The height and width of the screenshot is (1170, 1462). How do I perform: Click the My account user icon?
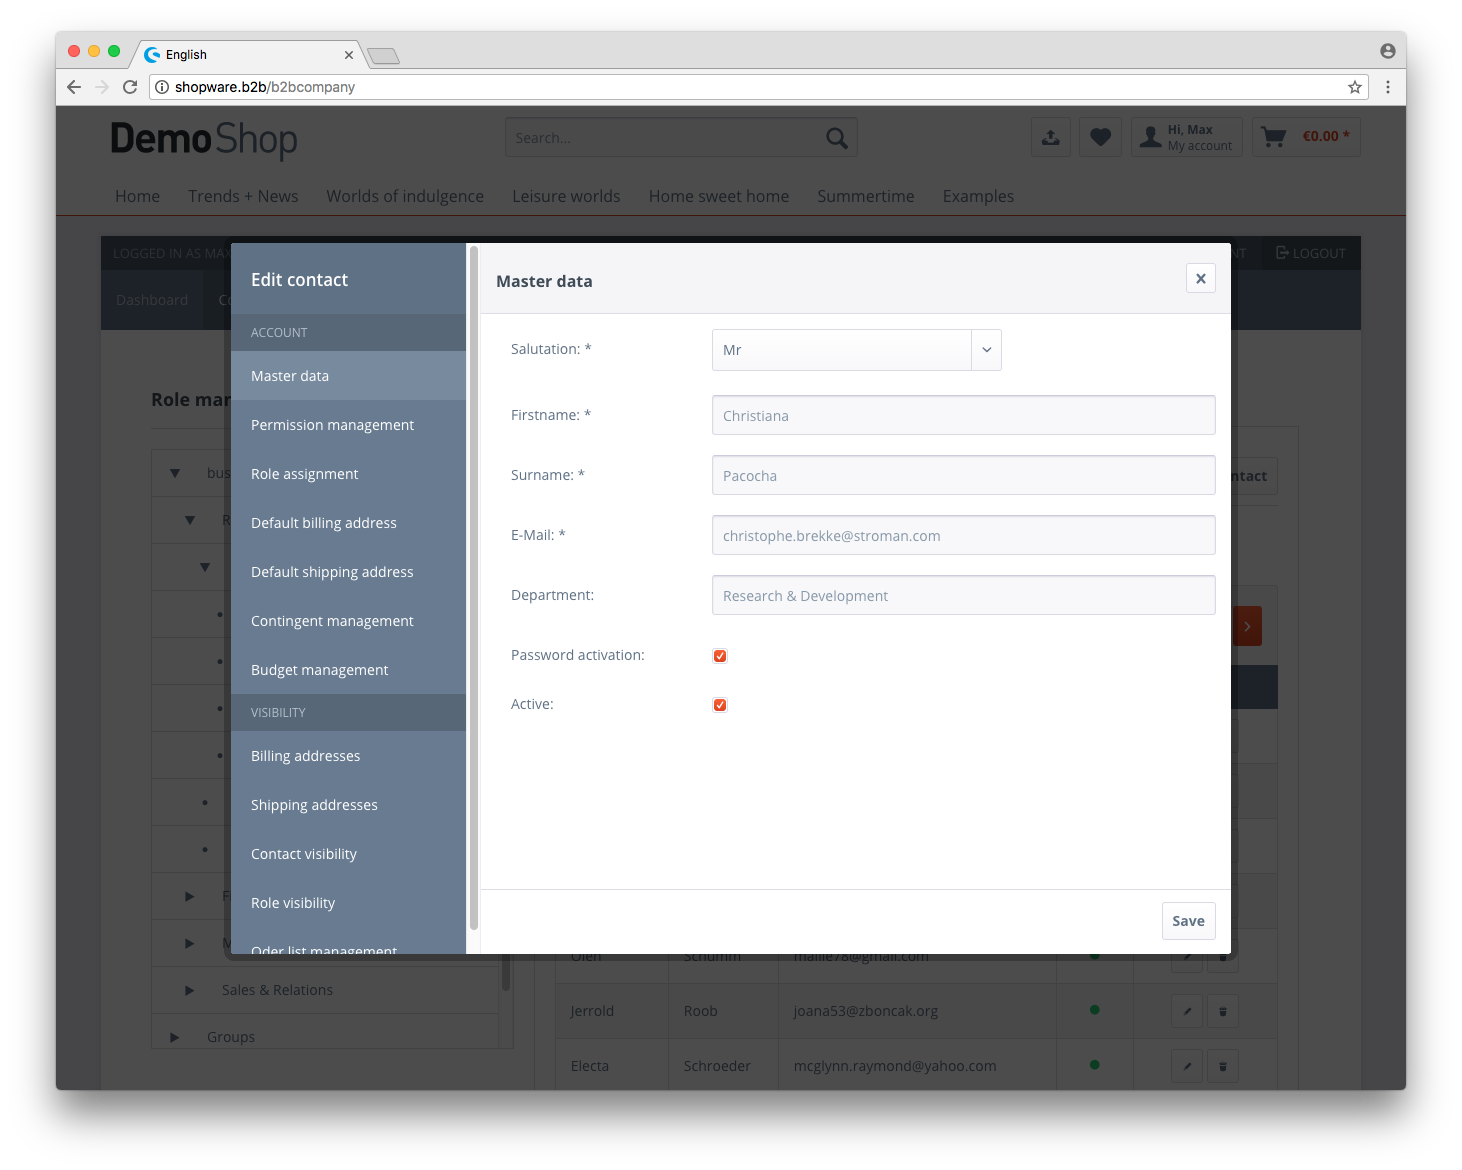click(1151, 137)
